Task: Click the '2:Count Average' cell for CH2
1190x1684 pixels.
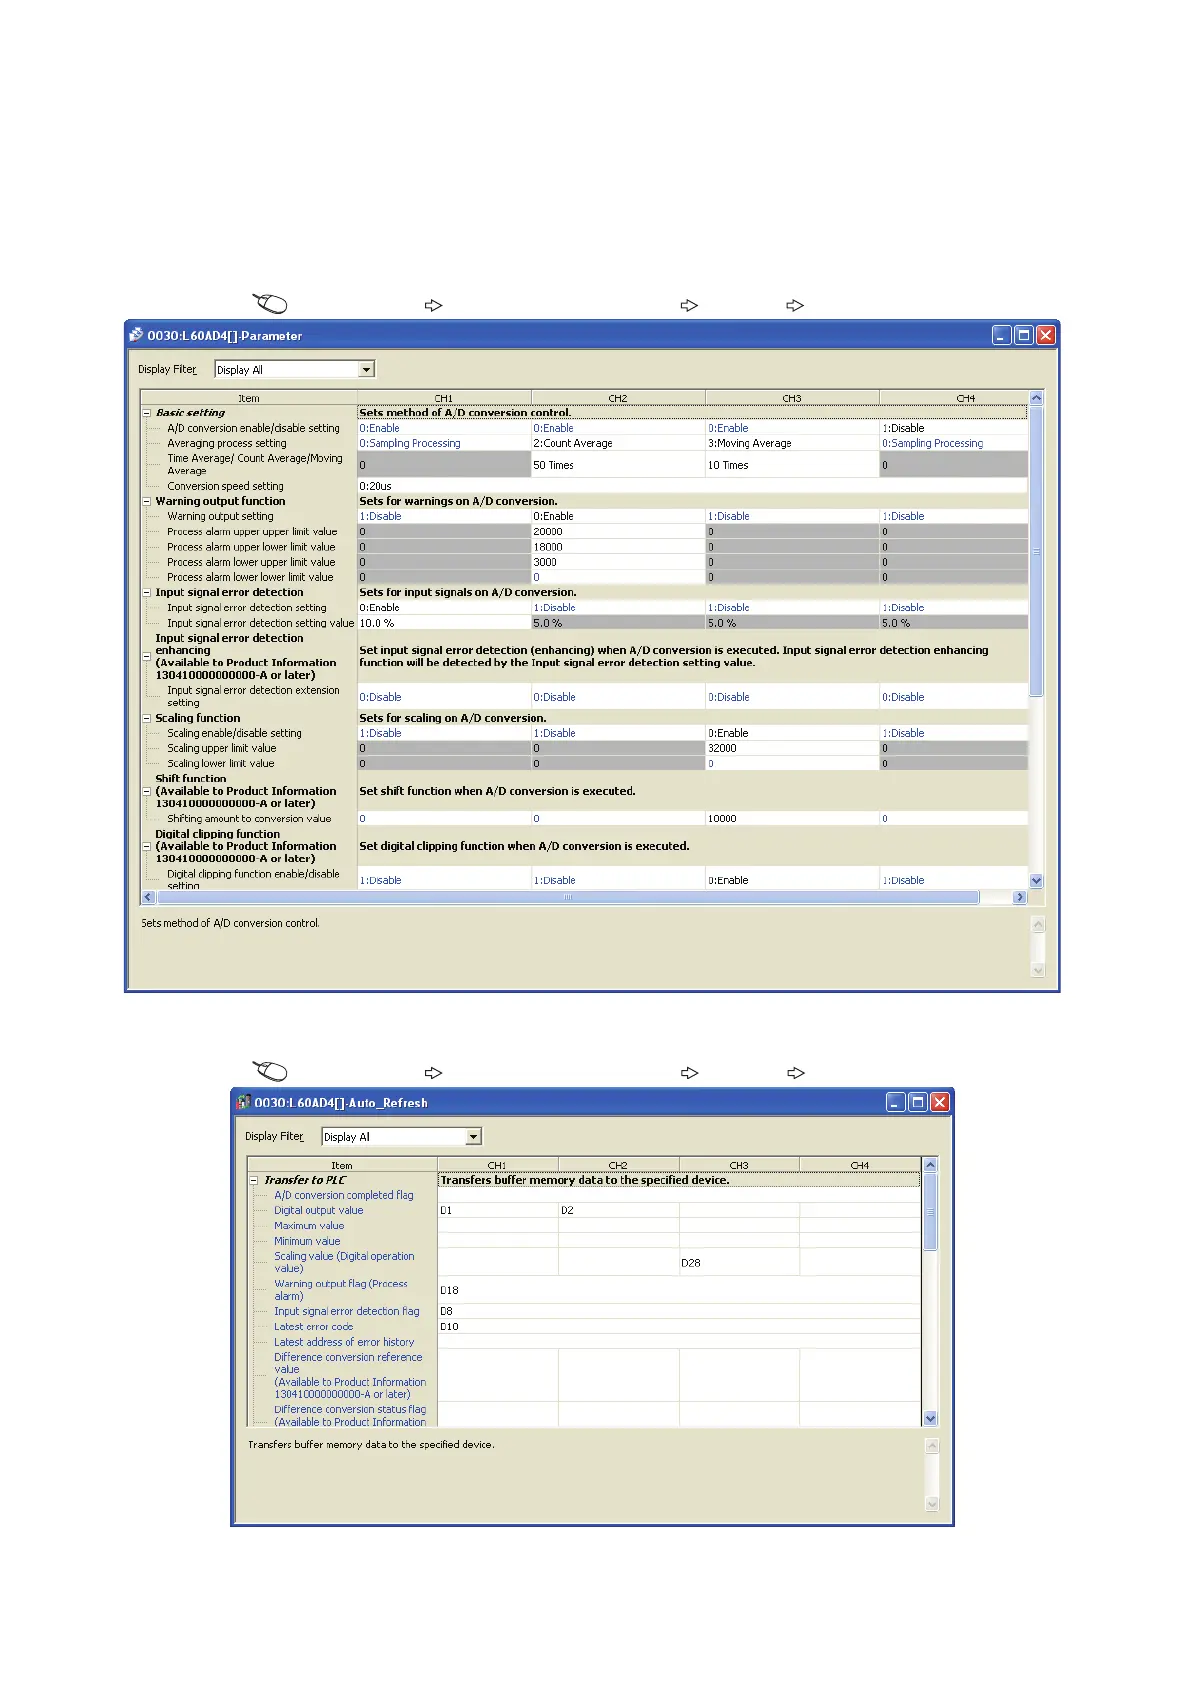Action: 618,443
